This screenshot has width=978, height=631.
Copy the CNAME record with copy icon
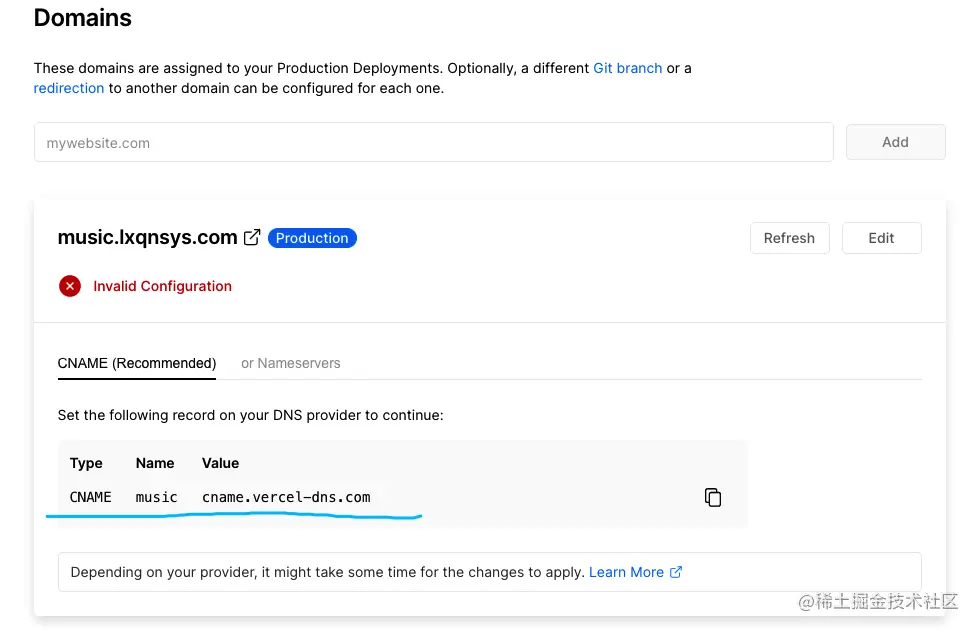point(713,497)
